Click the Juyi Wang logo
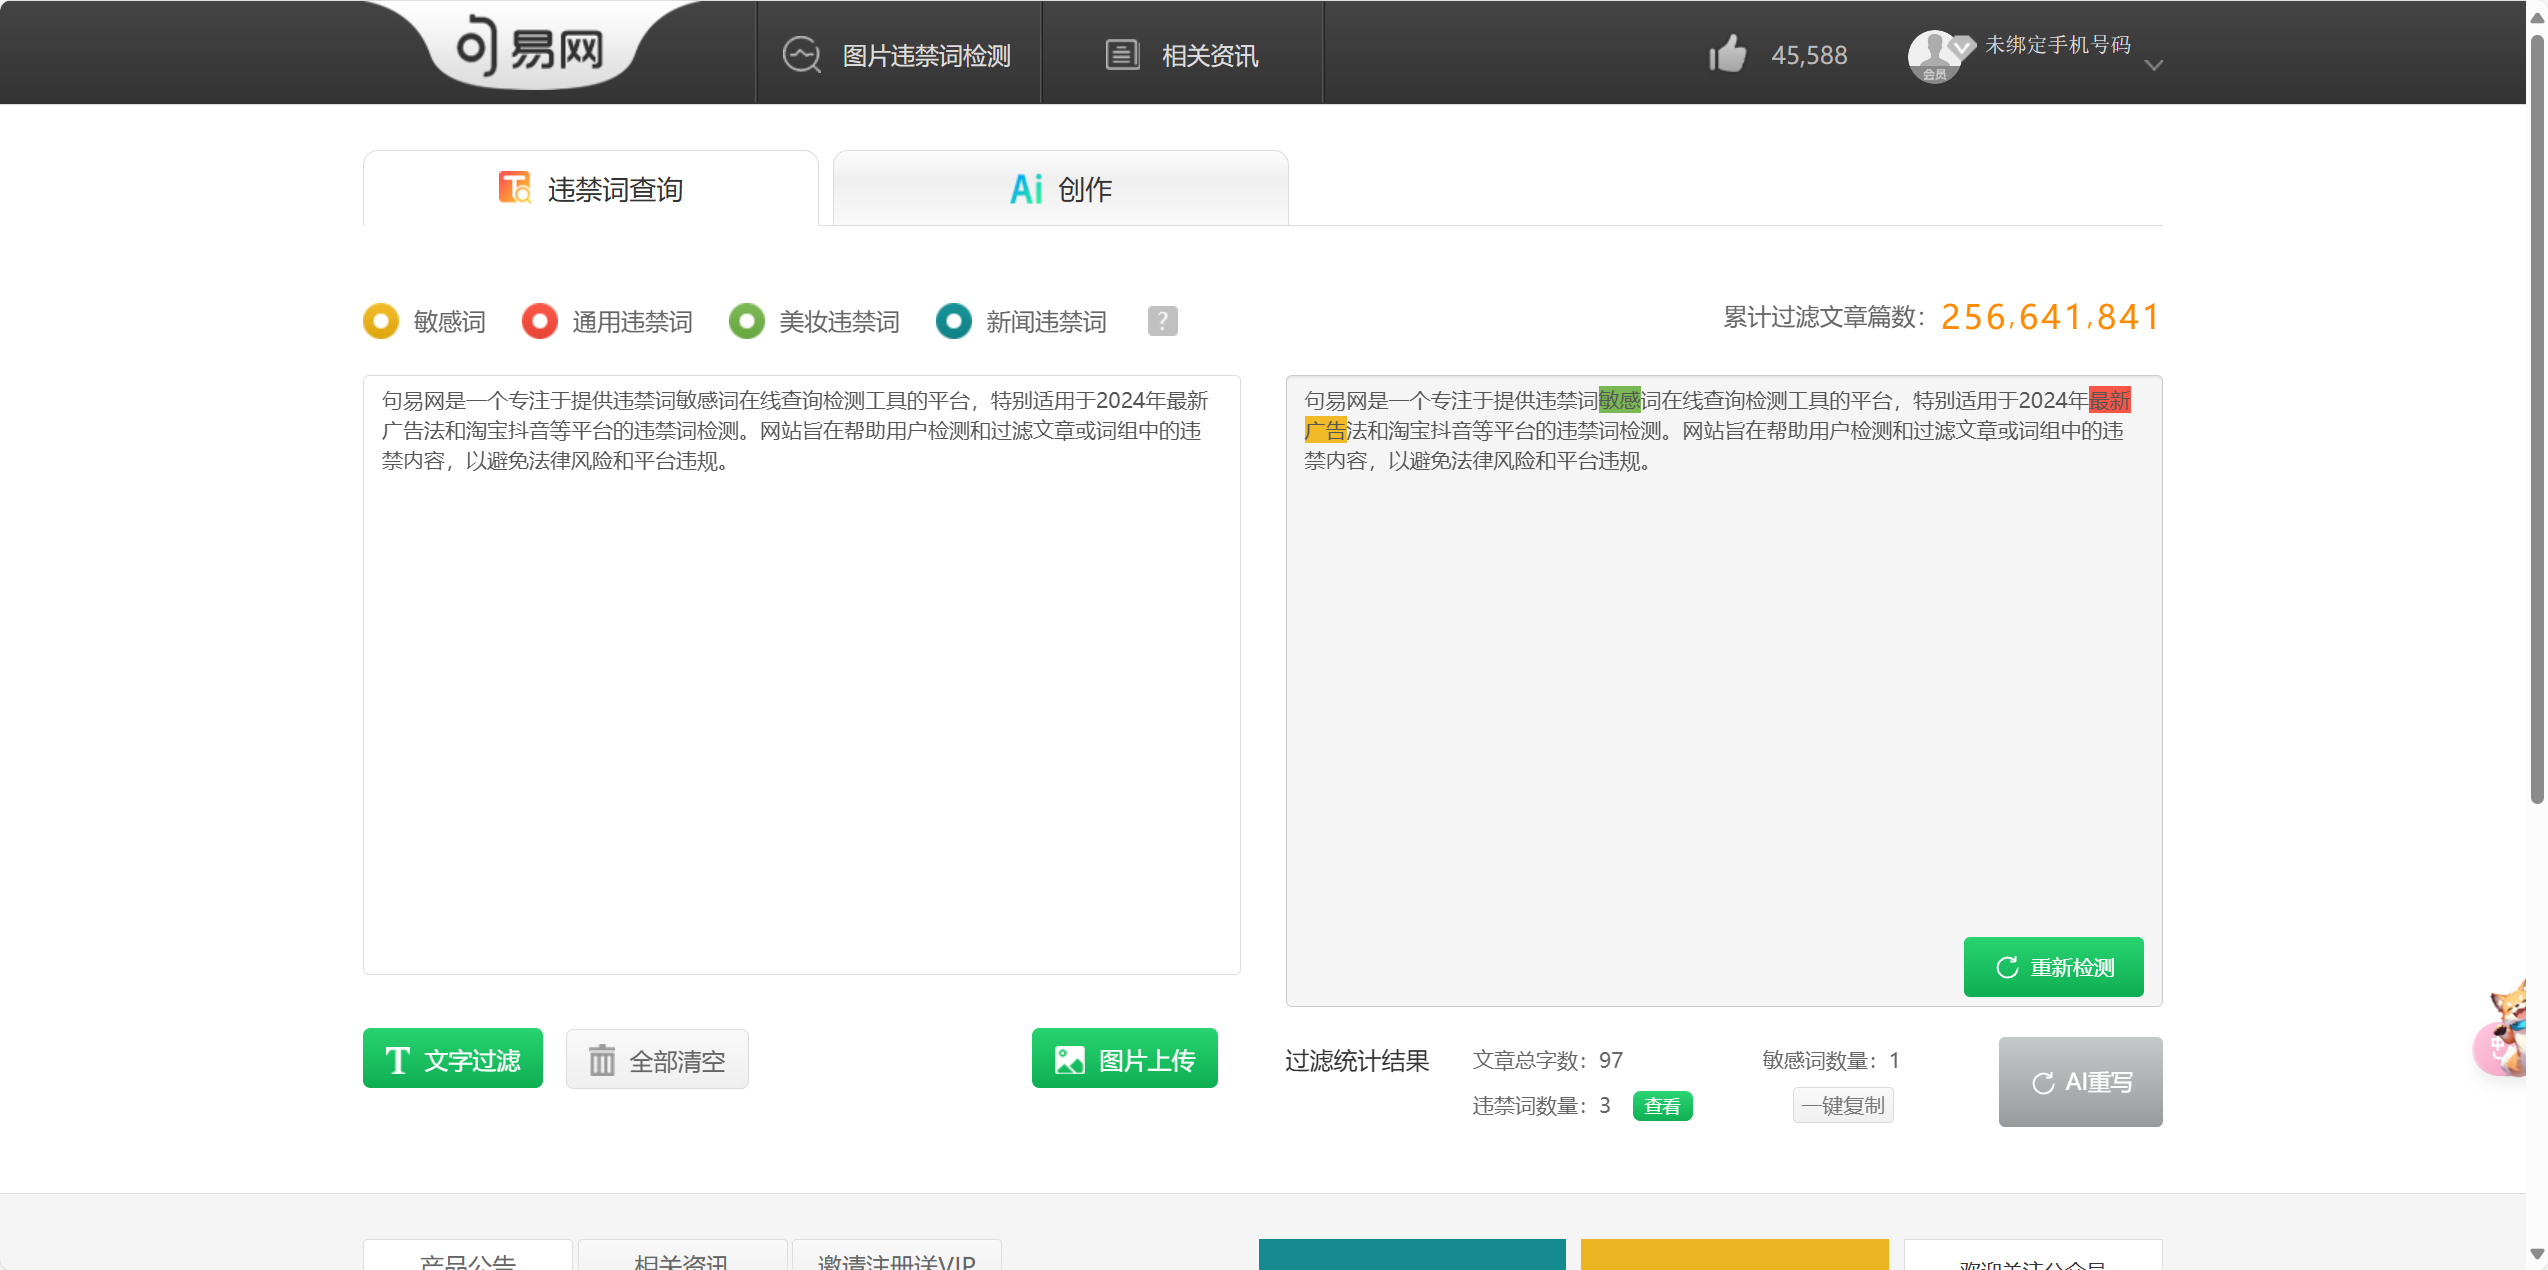The width and height of the screenshot is (2548, 1270). tap(531, 48)
